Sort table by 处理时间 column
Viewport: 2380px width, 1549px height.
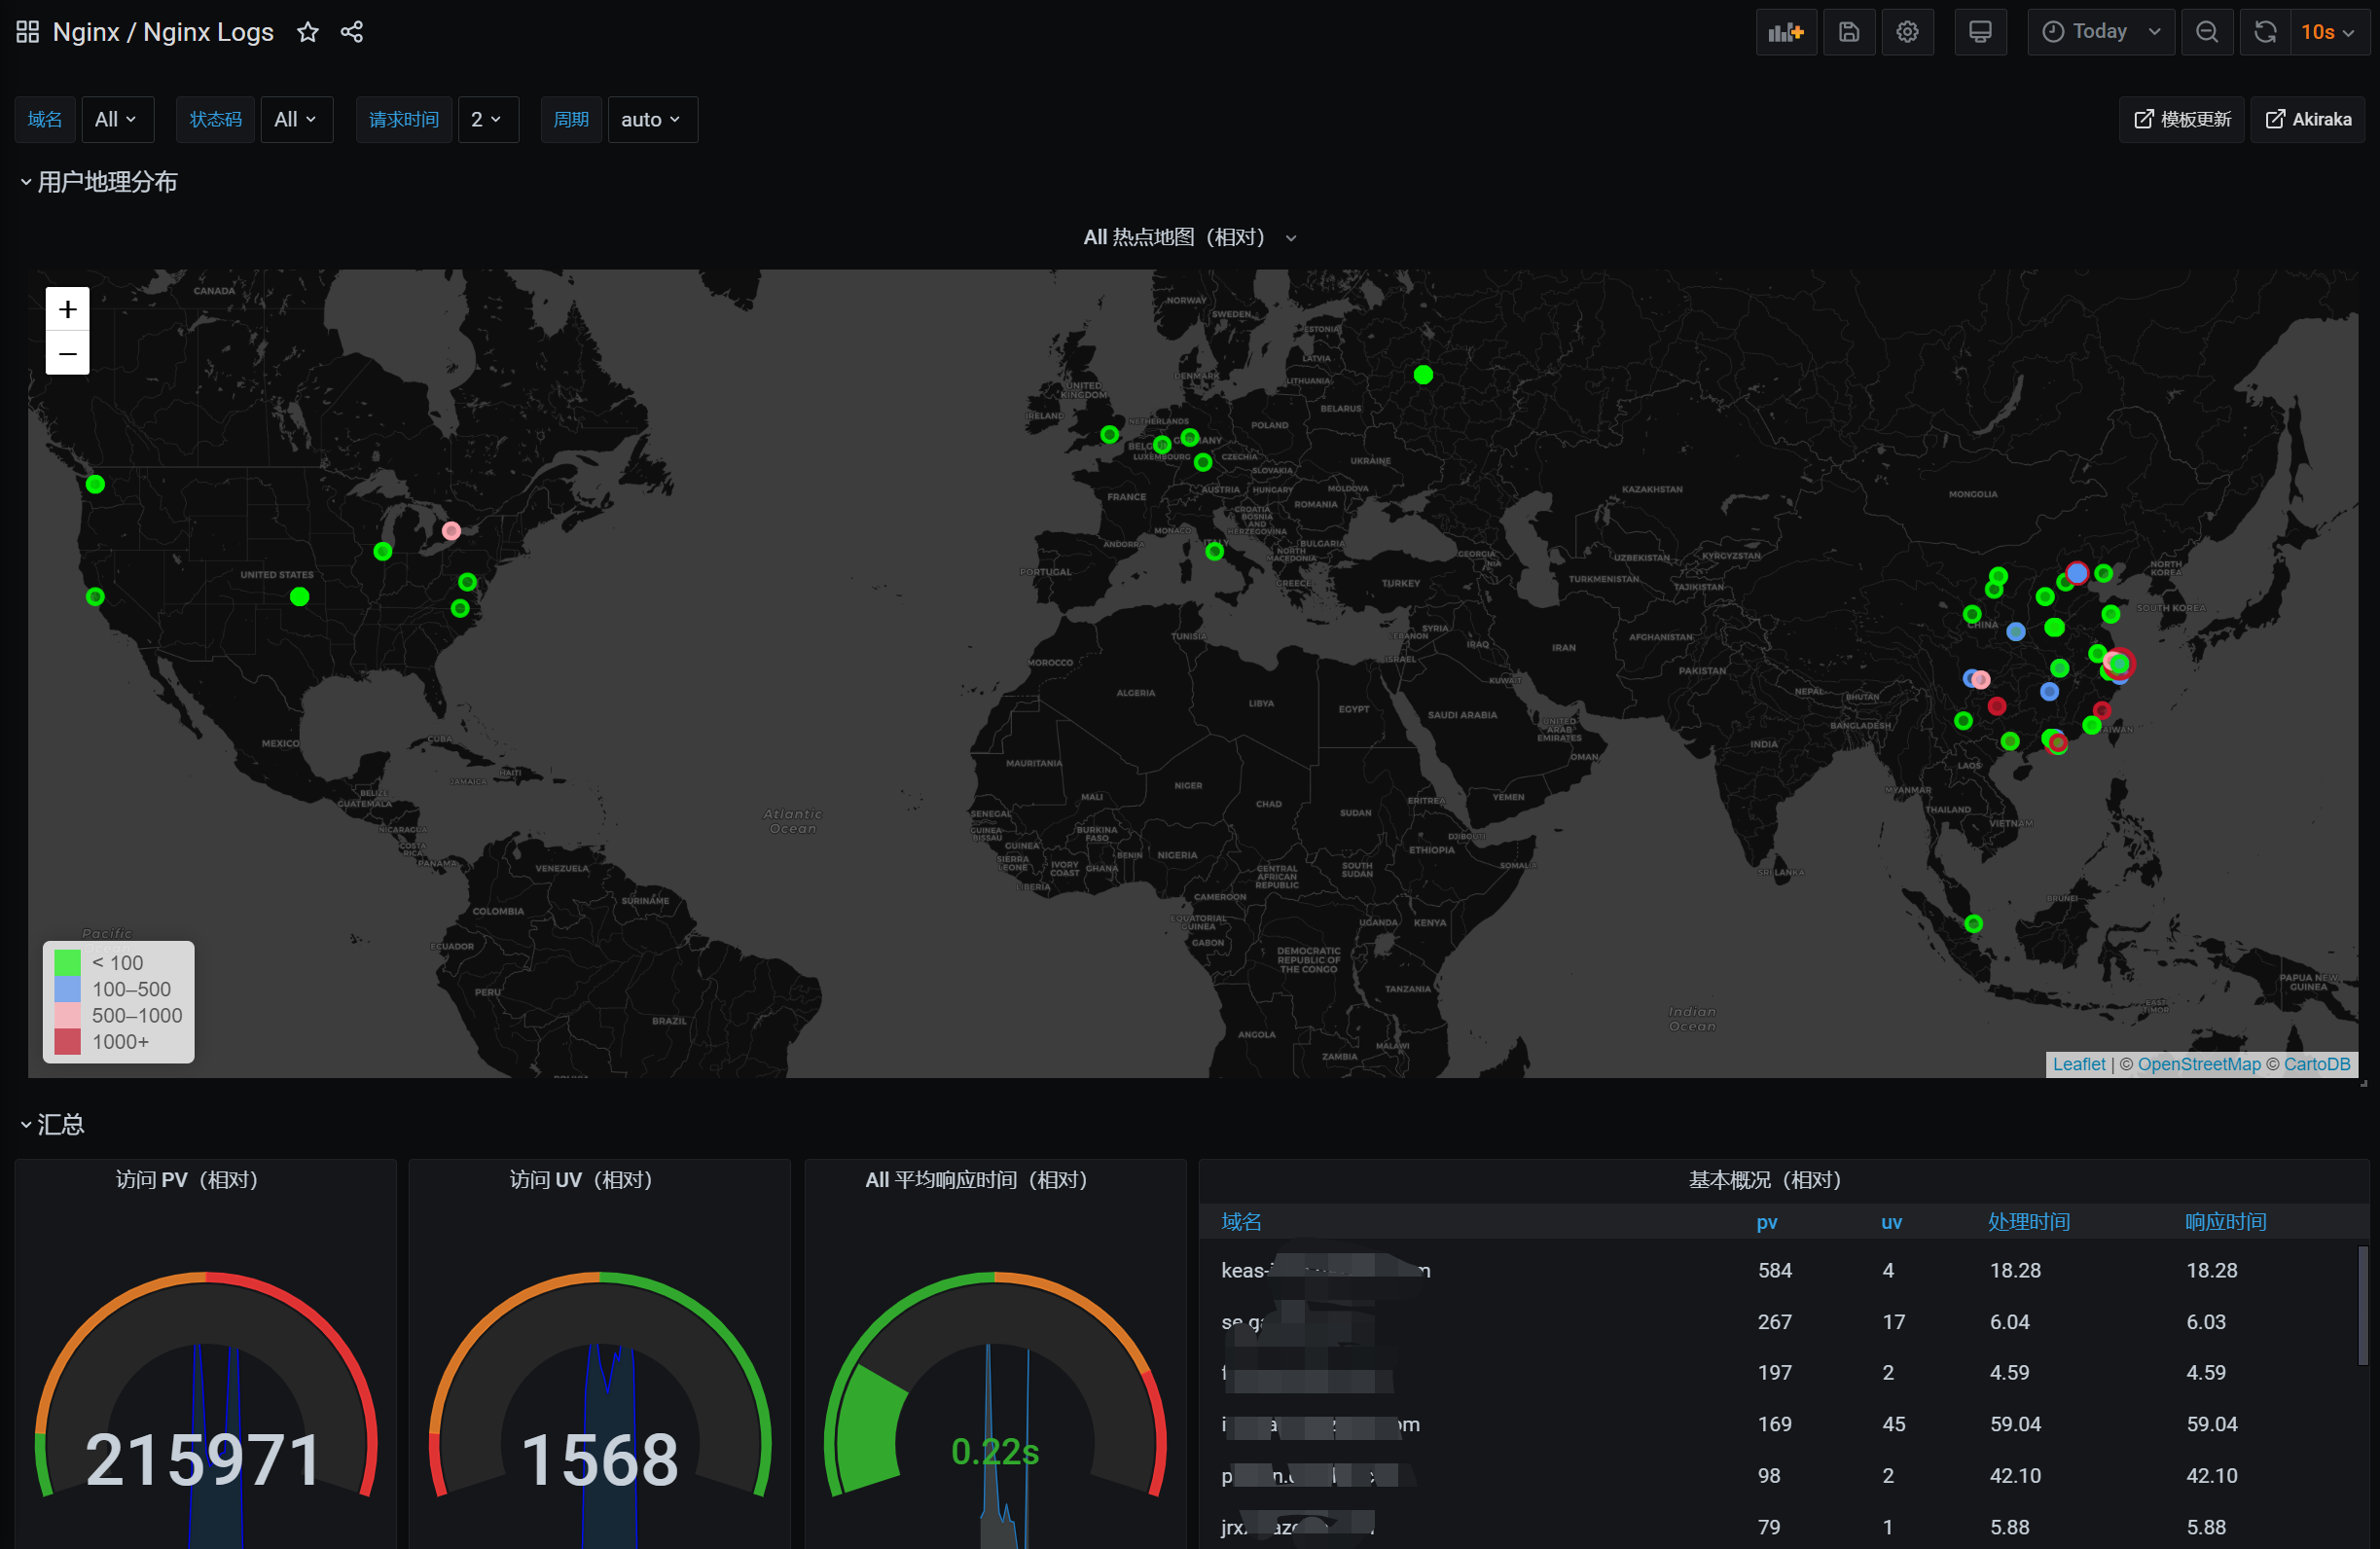tap(2028, 1222)
